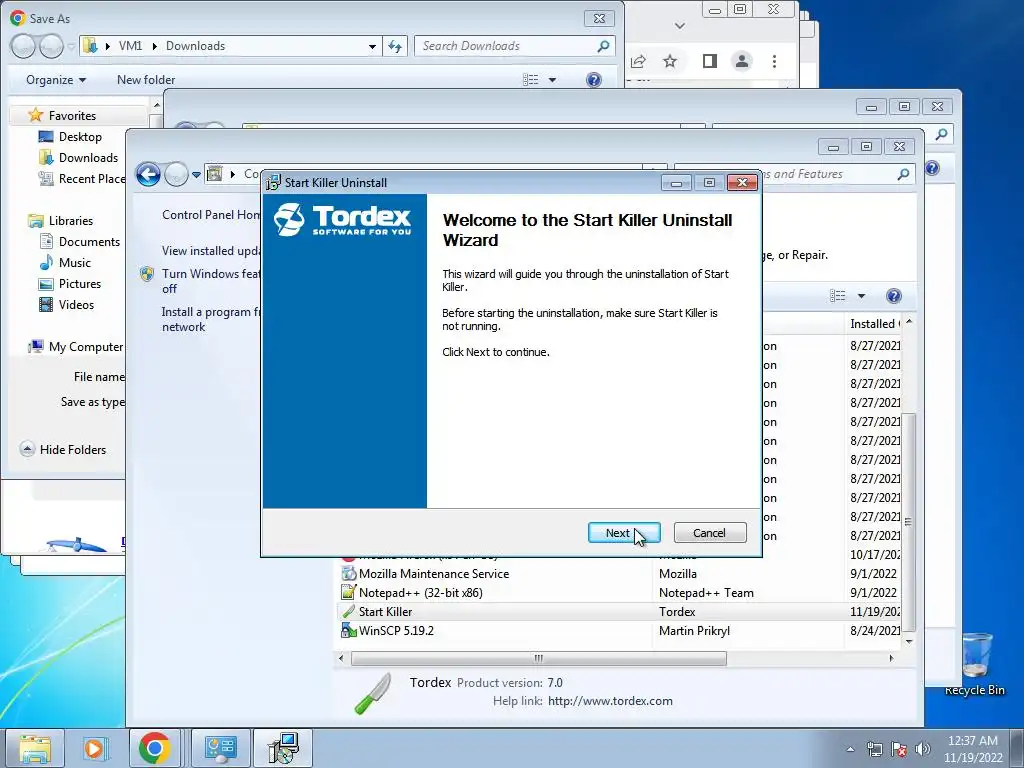Click the help icon in Save As dialog
This screenshot has width=1024, height=768.
(x=594, y=80)
